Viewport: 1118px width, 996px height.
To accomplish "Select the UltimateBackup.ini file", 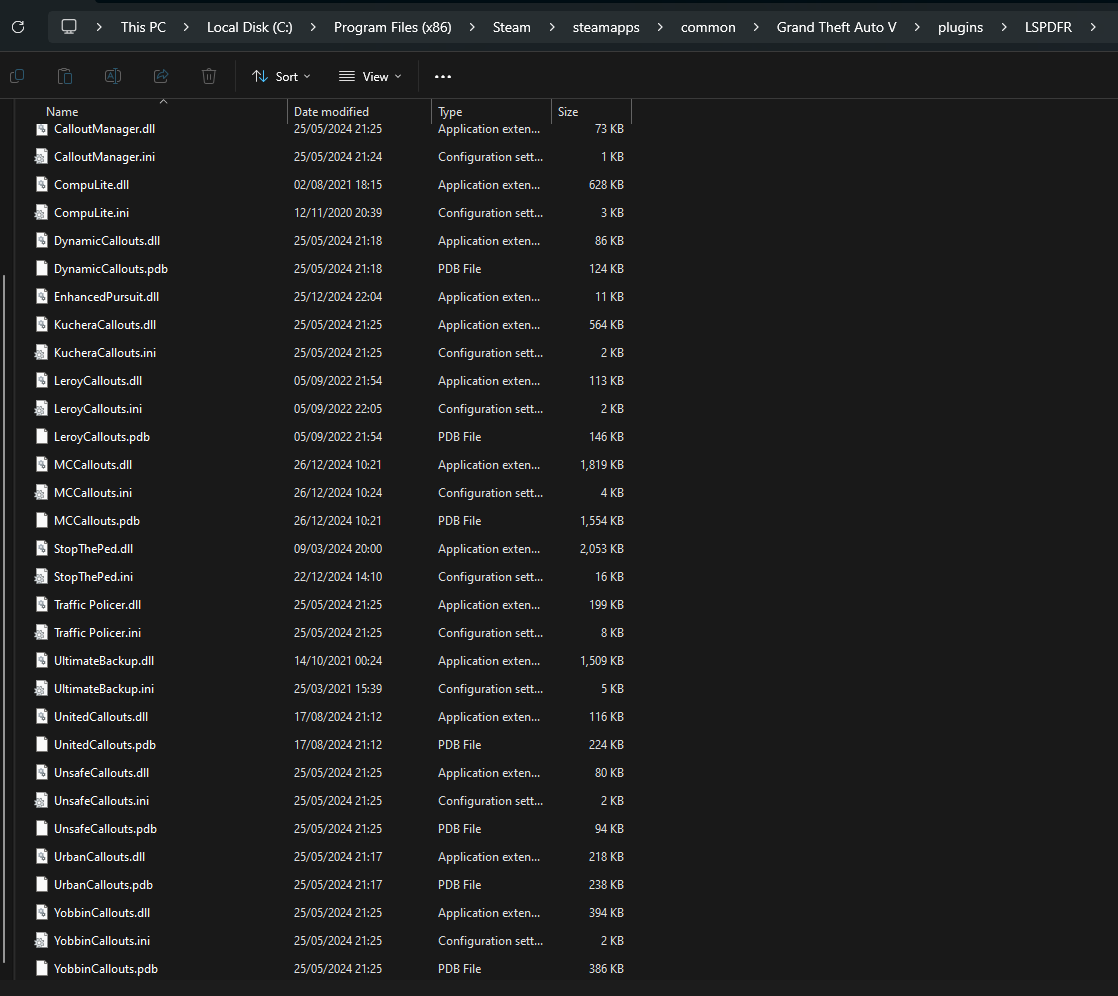I will click(103, 689).
